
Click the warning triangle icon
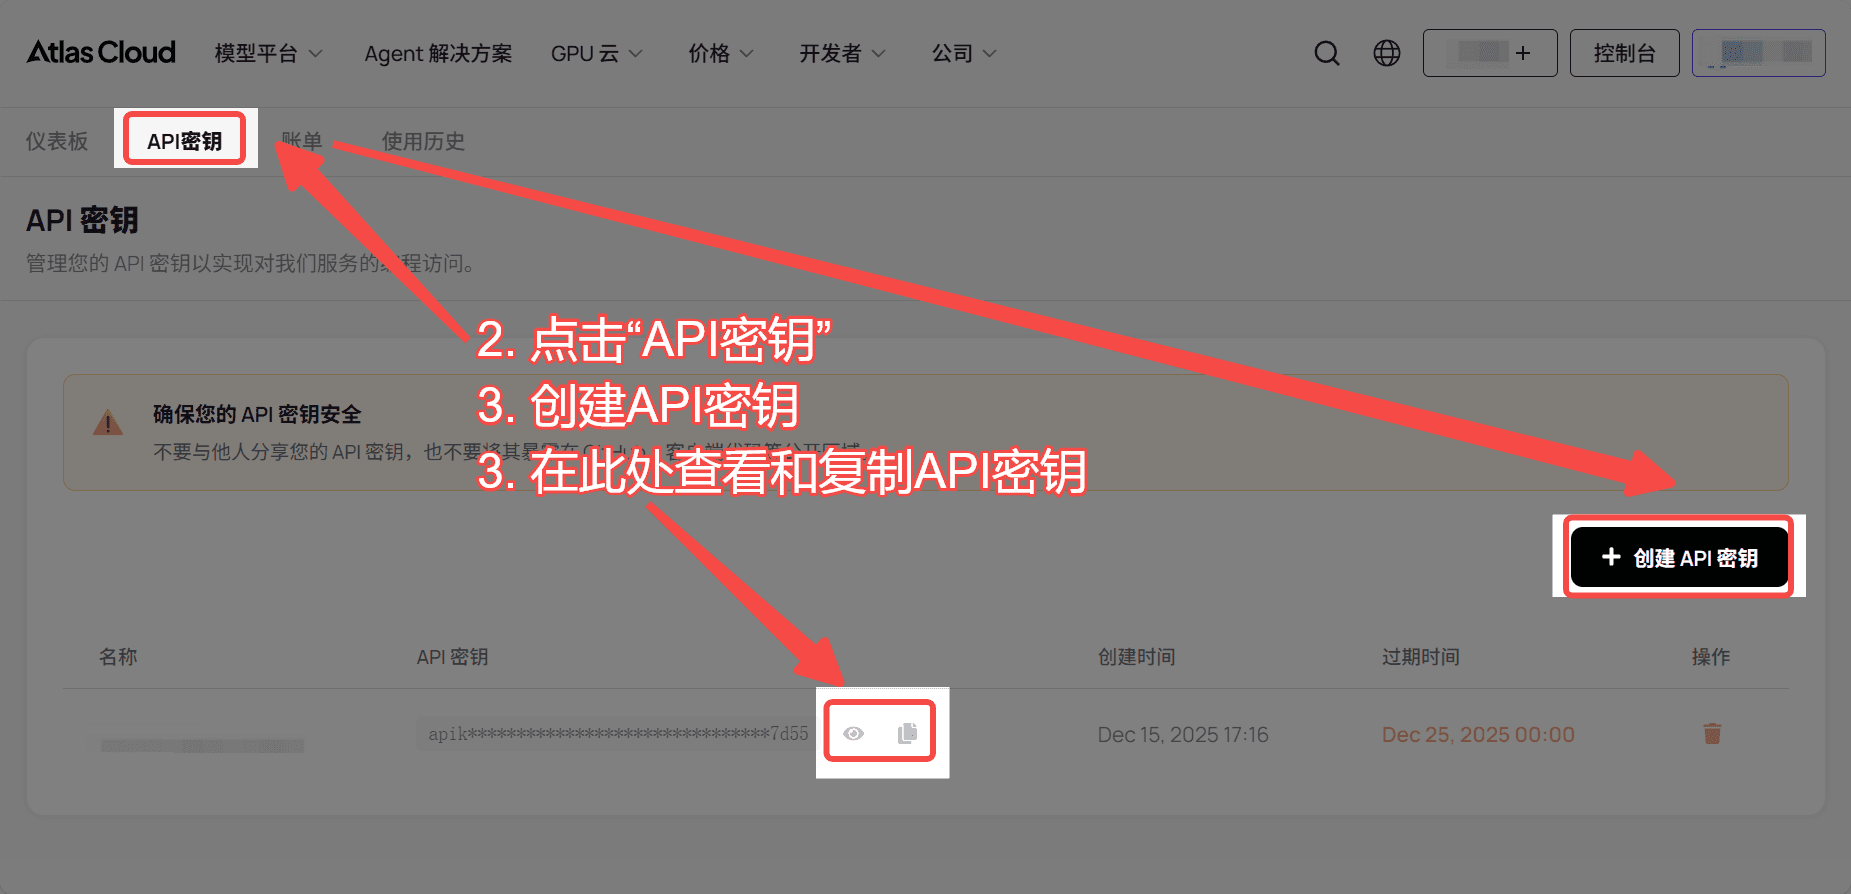pos(108,424)
